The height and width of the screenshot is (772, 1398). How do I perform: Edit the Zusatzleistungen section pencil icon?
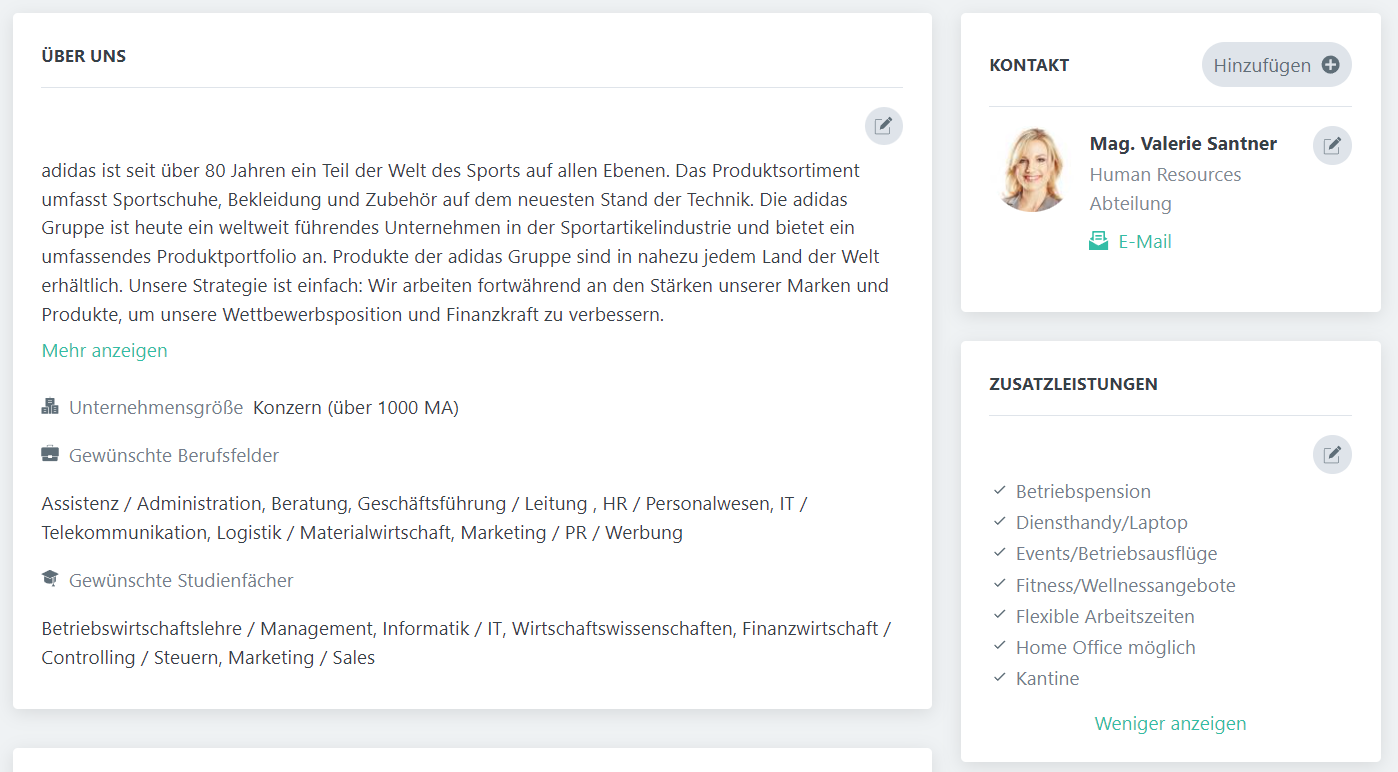(1331, 455)
